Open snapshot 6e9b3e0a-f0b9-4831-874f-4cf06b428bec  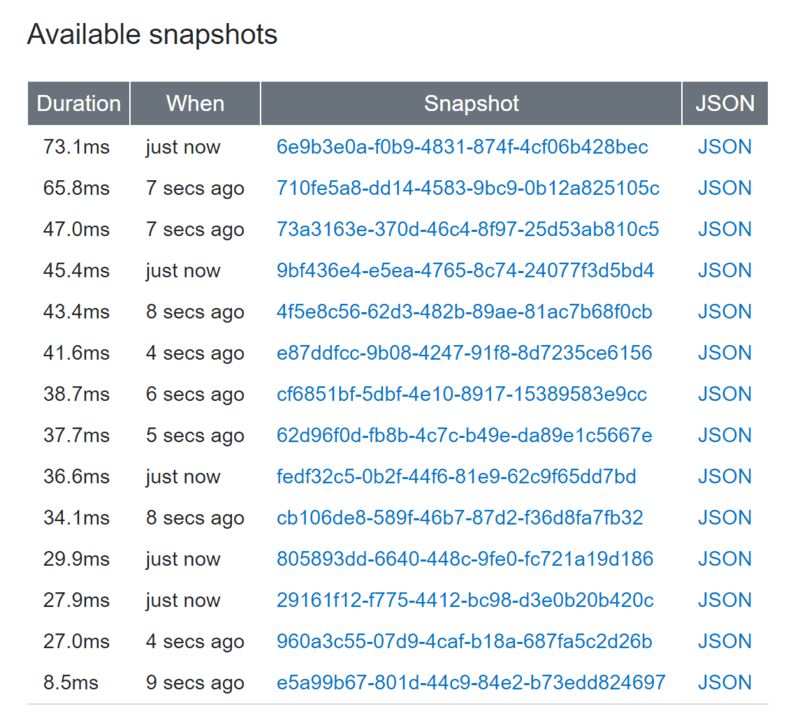tap(462, 147)
